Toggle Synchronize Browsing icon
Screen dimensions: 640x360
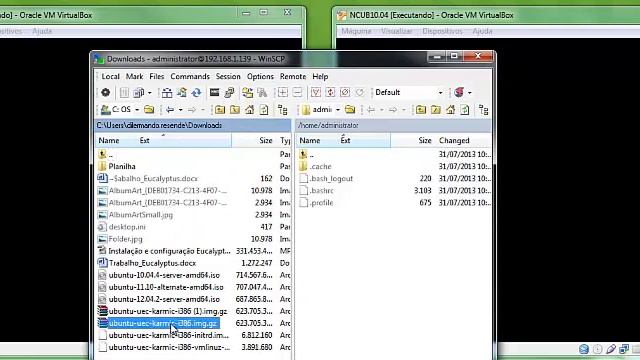click(247, 93)
